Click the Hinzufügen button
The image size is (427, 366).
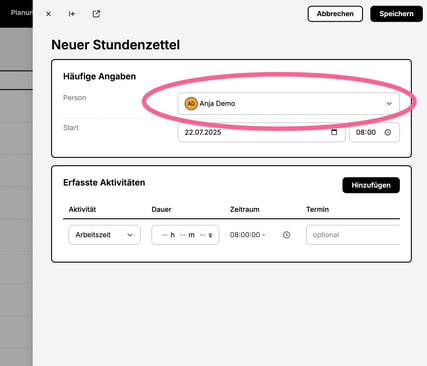coord(371,185)
